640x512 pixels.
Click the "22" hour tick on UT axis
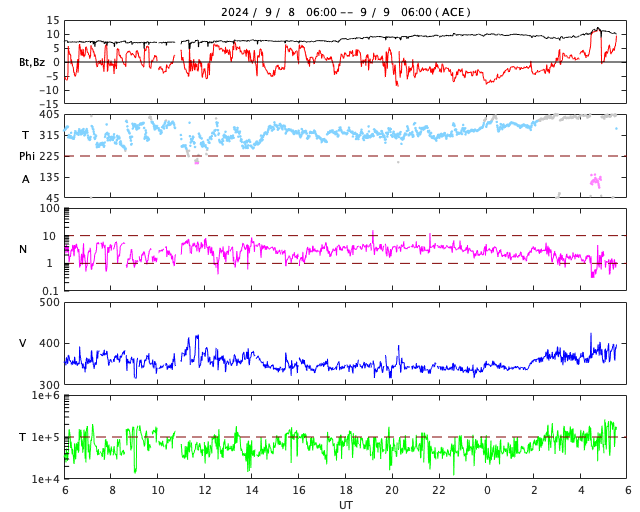pyautogui.click(x=439, y=490)
